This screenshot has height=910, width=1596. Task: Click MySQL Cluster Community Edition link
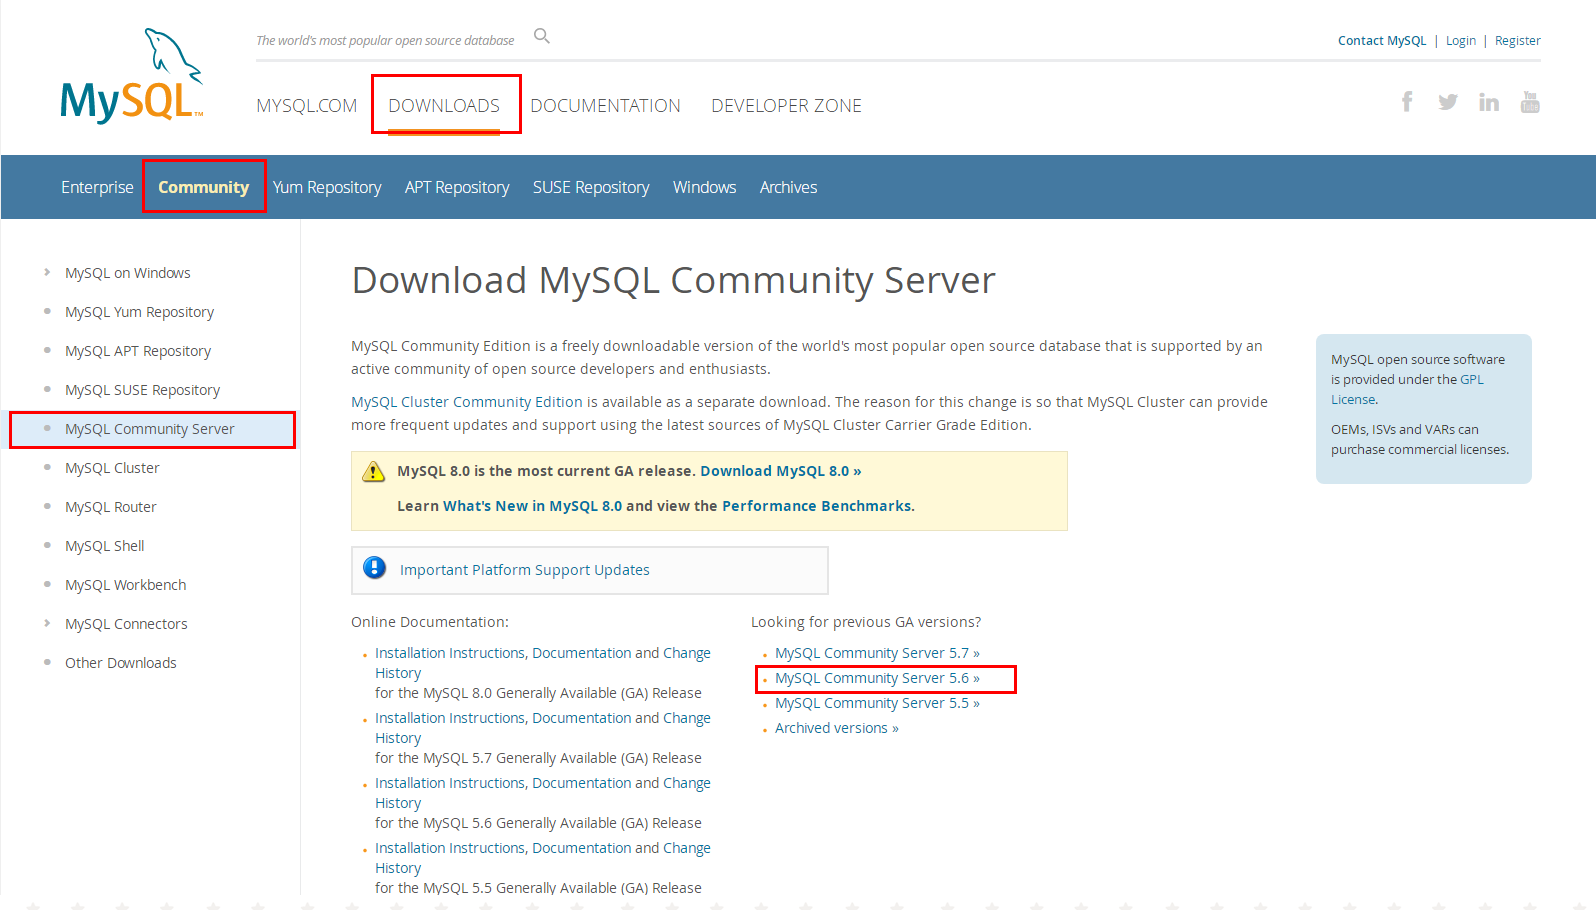click(467, 402)
